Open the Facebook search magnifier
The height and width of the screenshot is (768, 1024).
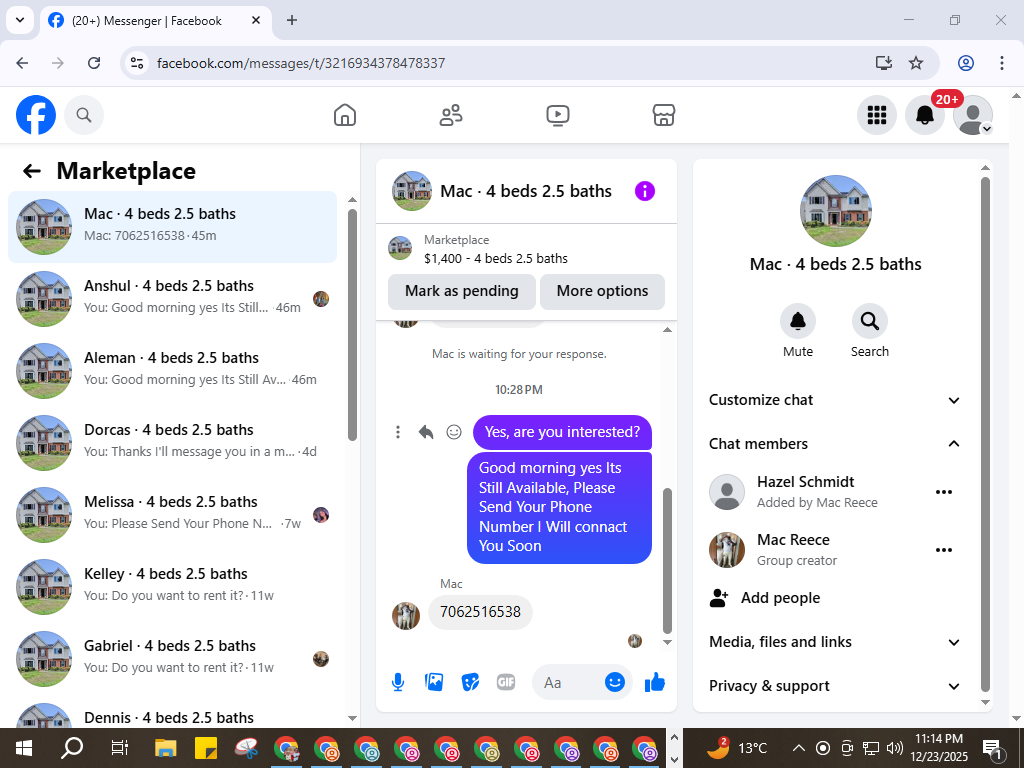84,115
